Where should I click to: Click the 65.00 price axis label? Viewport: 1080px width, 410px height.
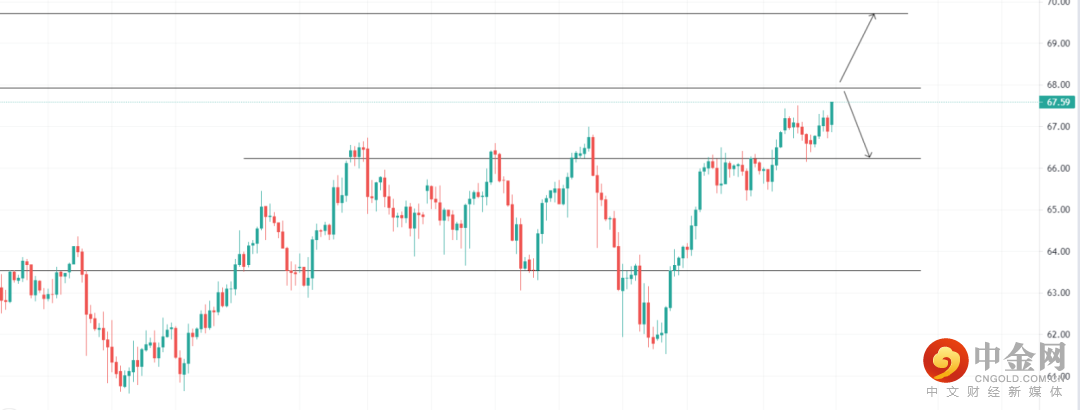coord(1059,210)
